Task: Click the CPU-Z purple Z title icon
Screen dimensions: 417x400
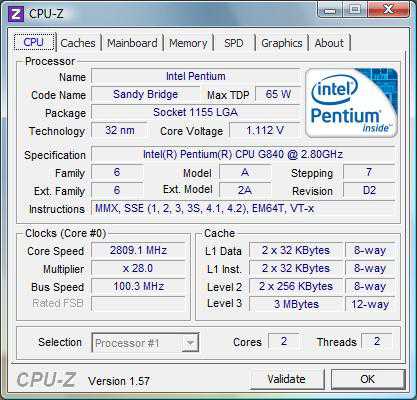Action: pyautogui.click(x=16, y=14)
